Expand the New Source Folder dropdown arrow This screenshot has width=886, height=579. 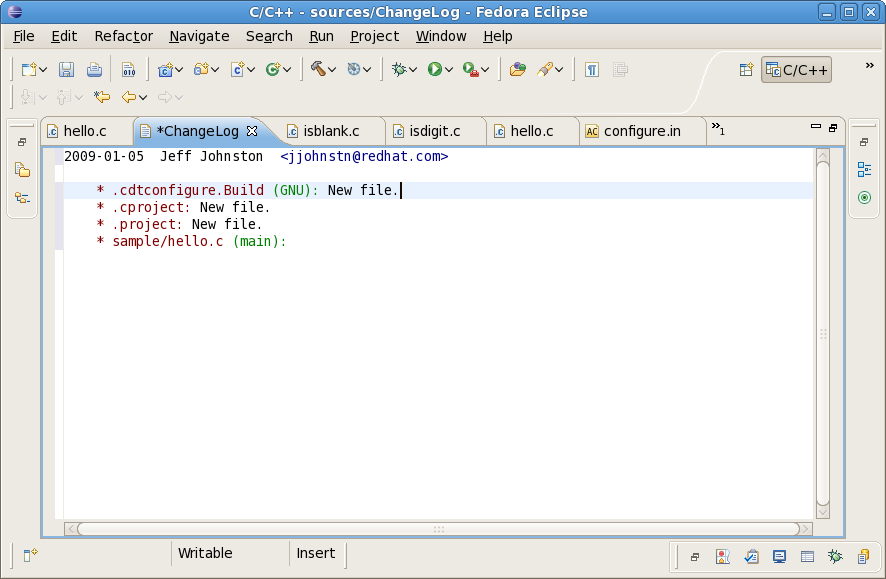pyautogui.click(x=215, y=69)
